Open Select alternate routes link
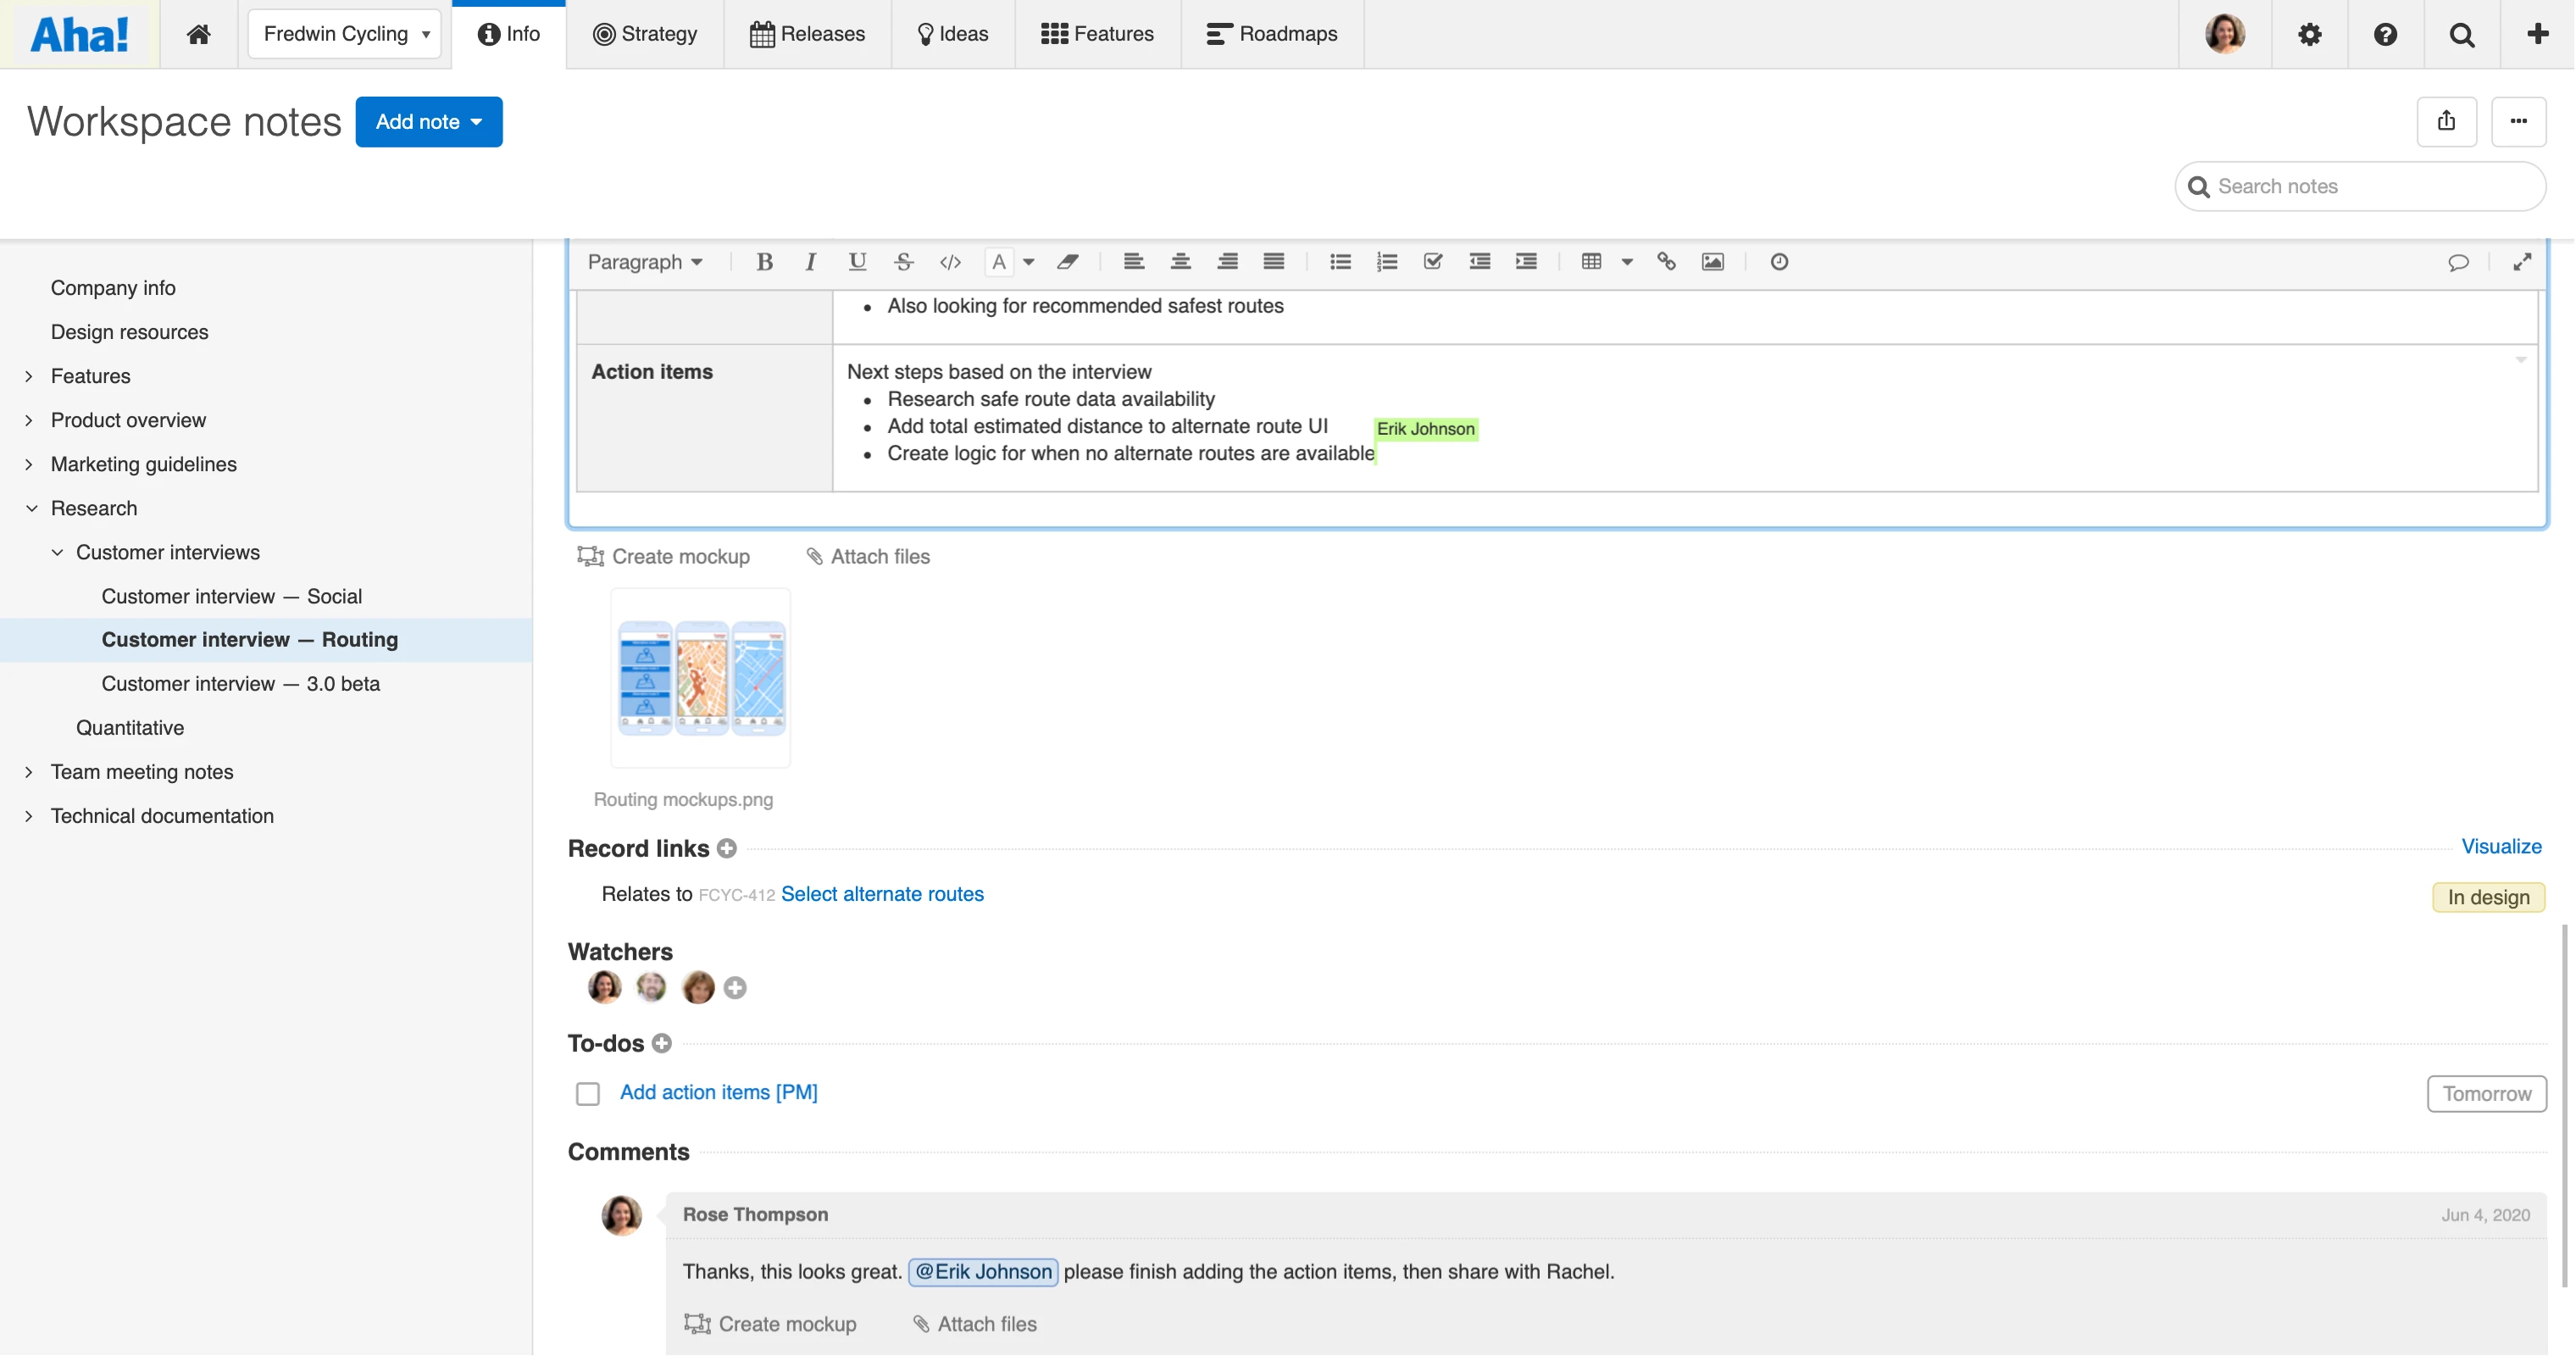 click(x=882, y=894)
